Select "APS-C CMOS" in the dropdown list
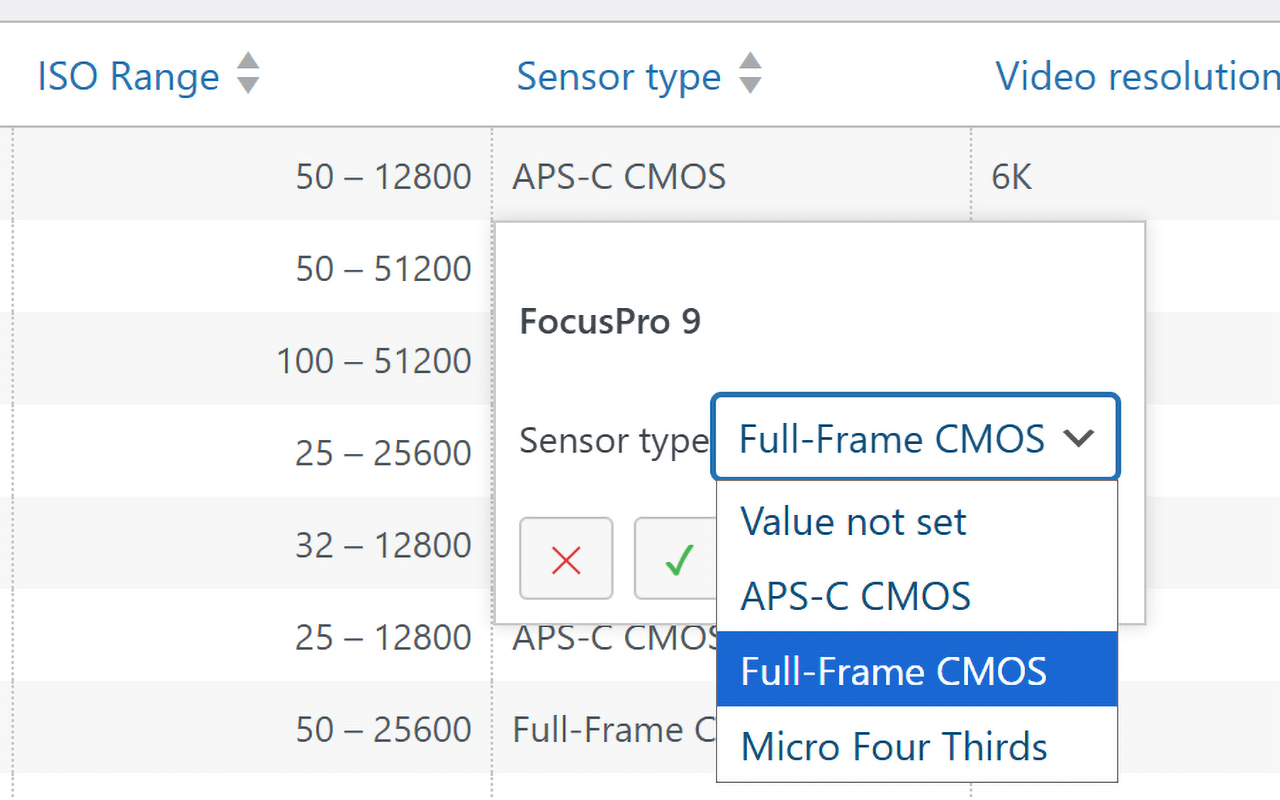The height and width of the screenshot is (800, 1280). pyautogui.click(x=855, y=596)
